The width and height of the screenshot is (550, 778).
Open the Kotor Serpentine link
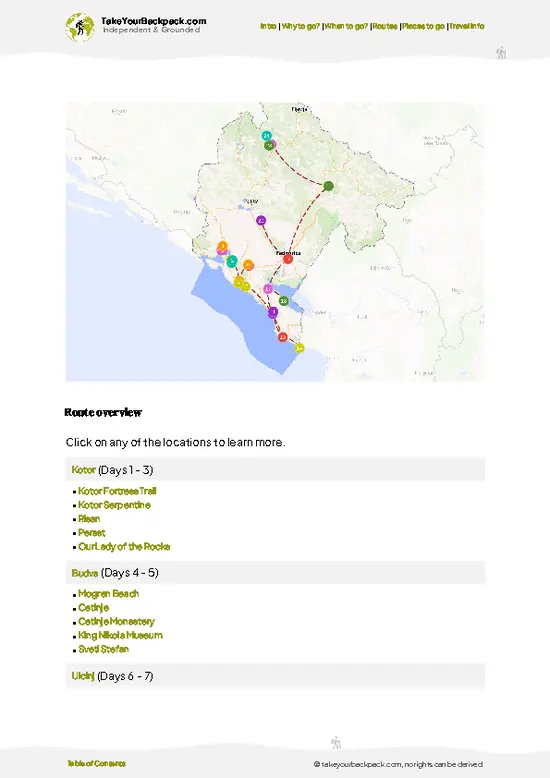pyautogui.click(x=114, y=505)
